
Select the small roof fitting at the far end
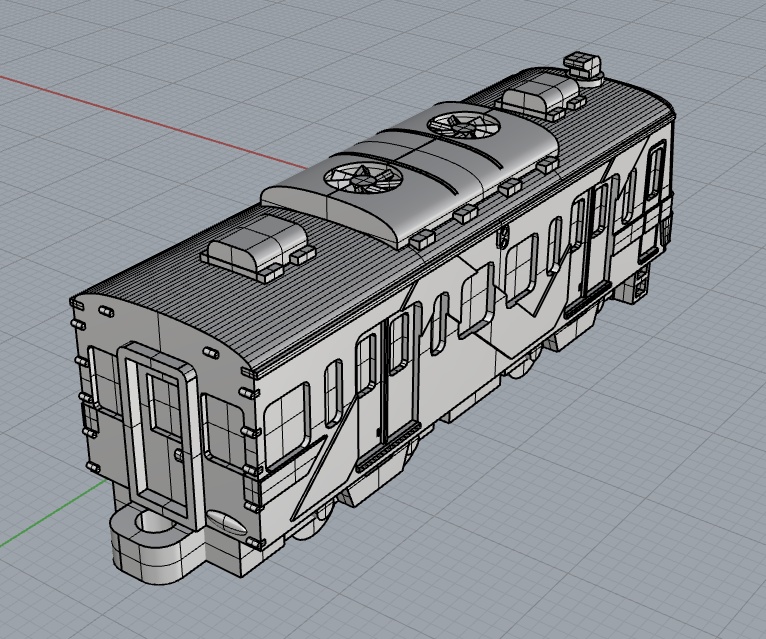[584, 68]
